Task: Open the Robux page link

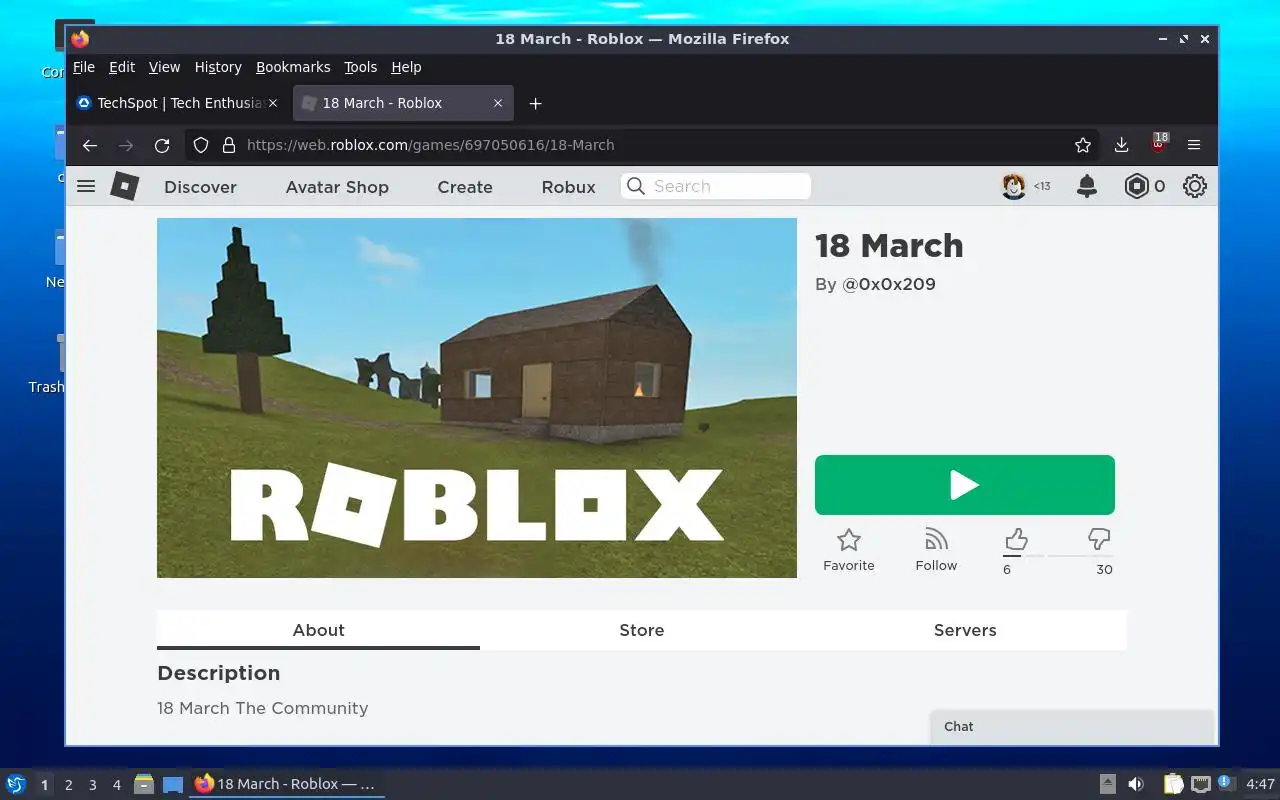Action: tap(568, 187)
